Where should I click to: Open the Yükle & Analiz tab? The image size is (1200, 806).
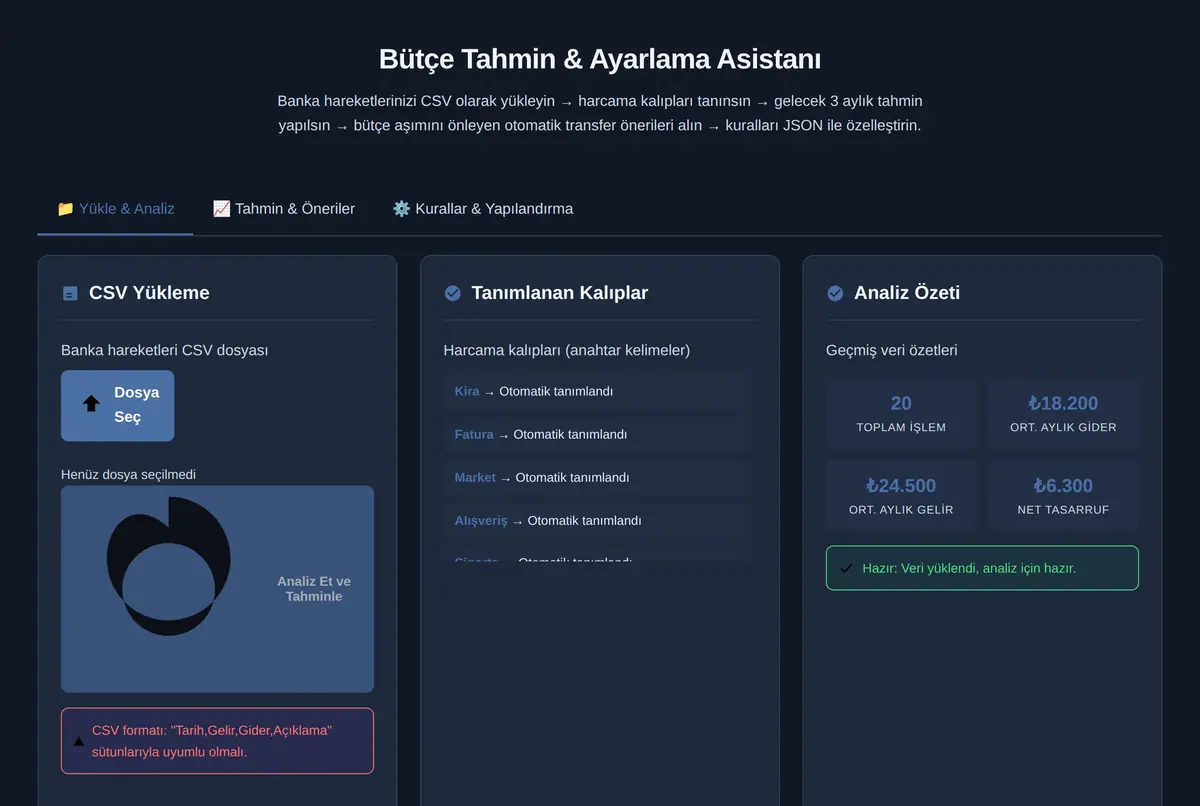point(115,209)
